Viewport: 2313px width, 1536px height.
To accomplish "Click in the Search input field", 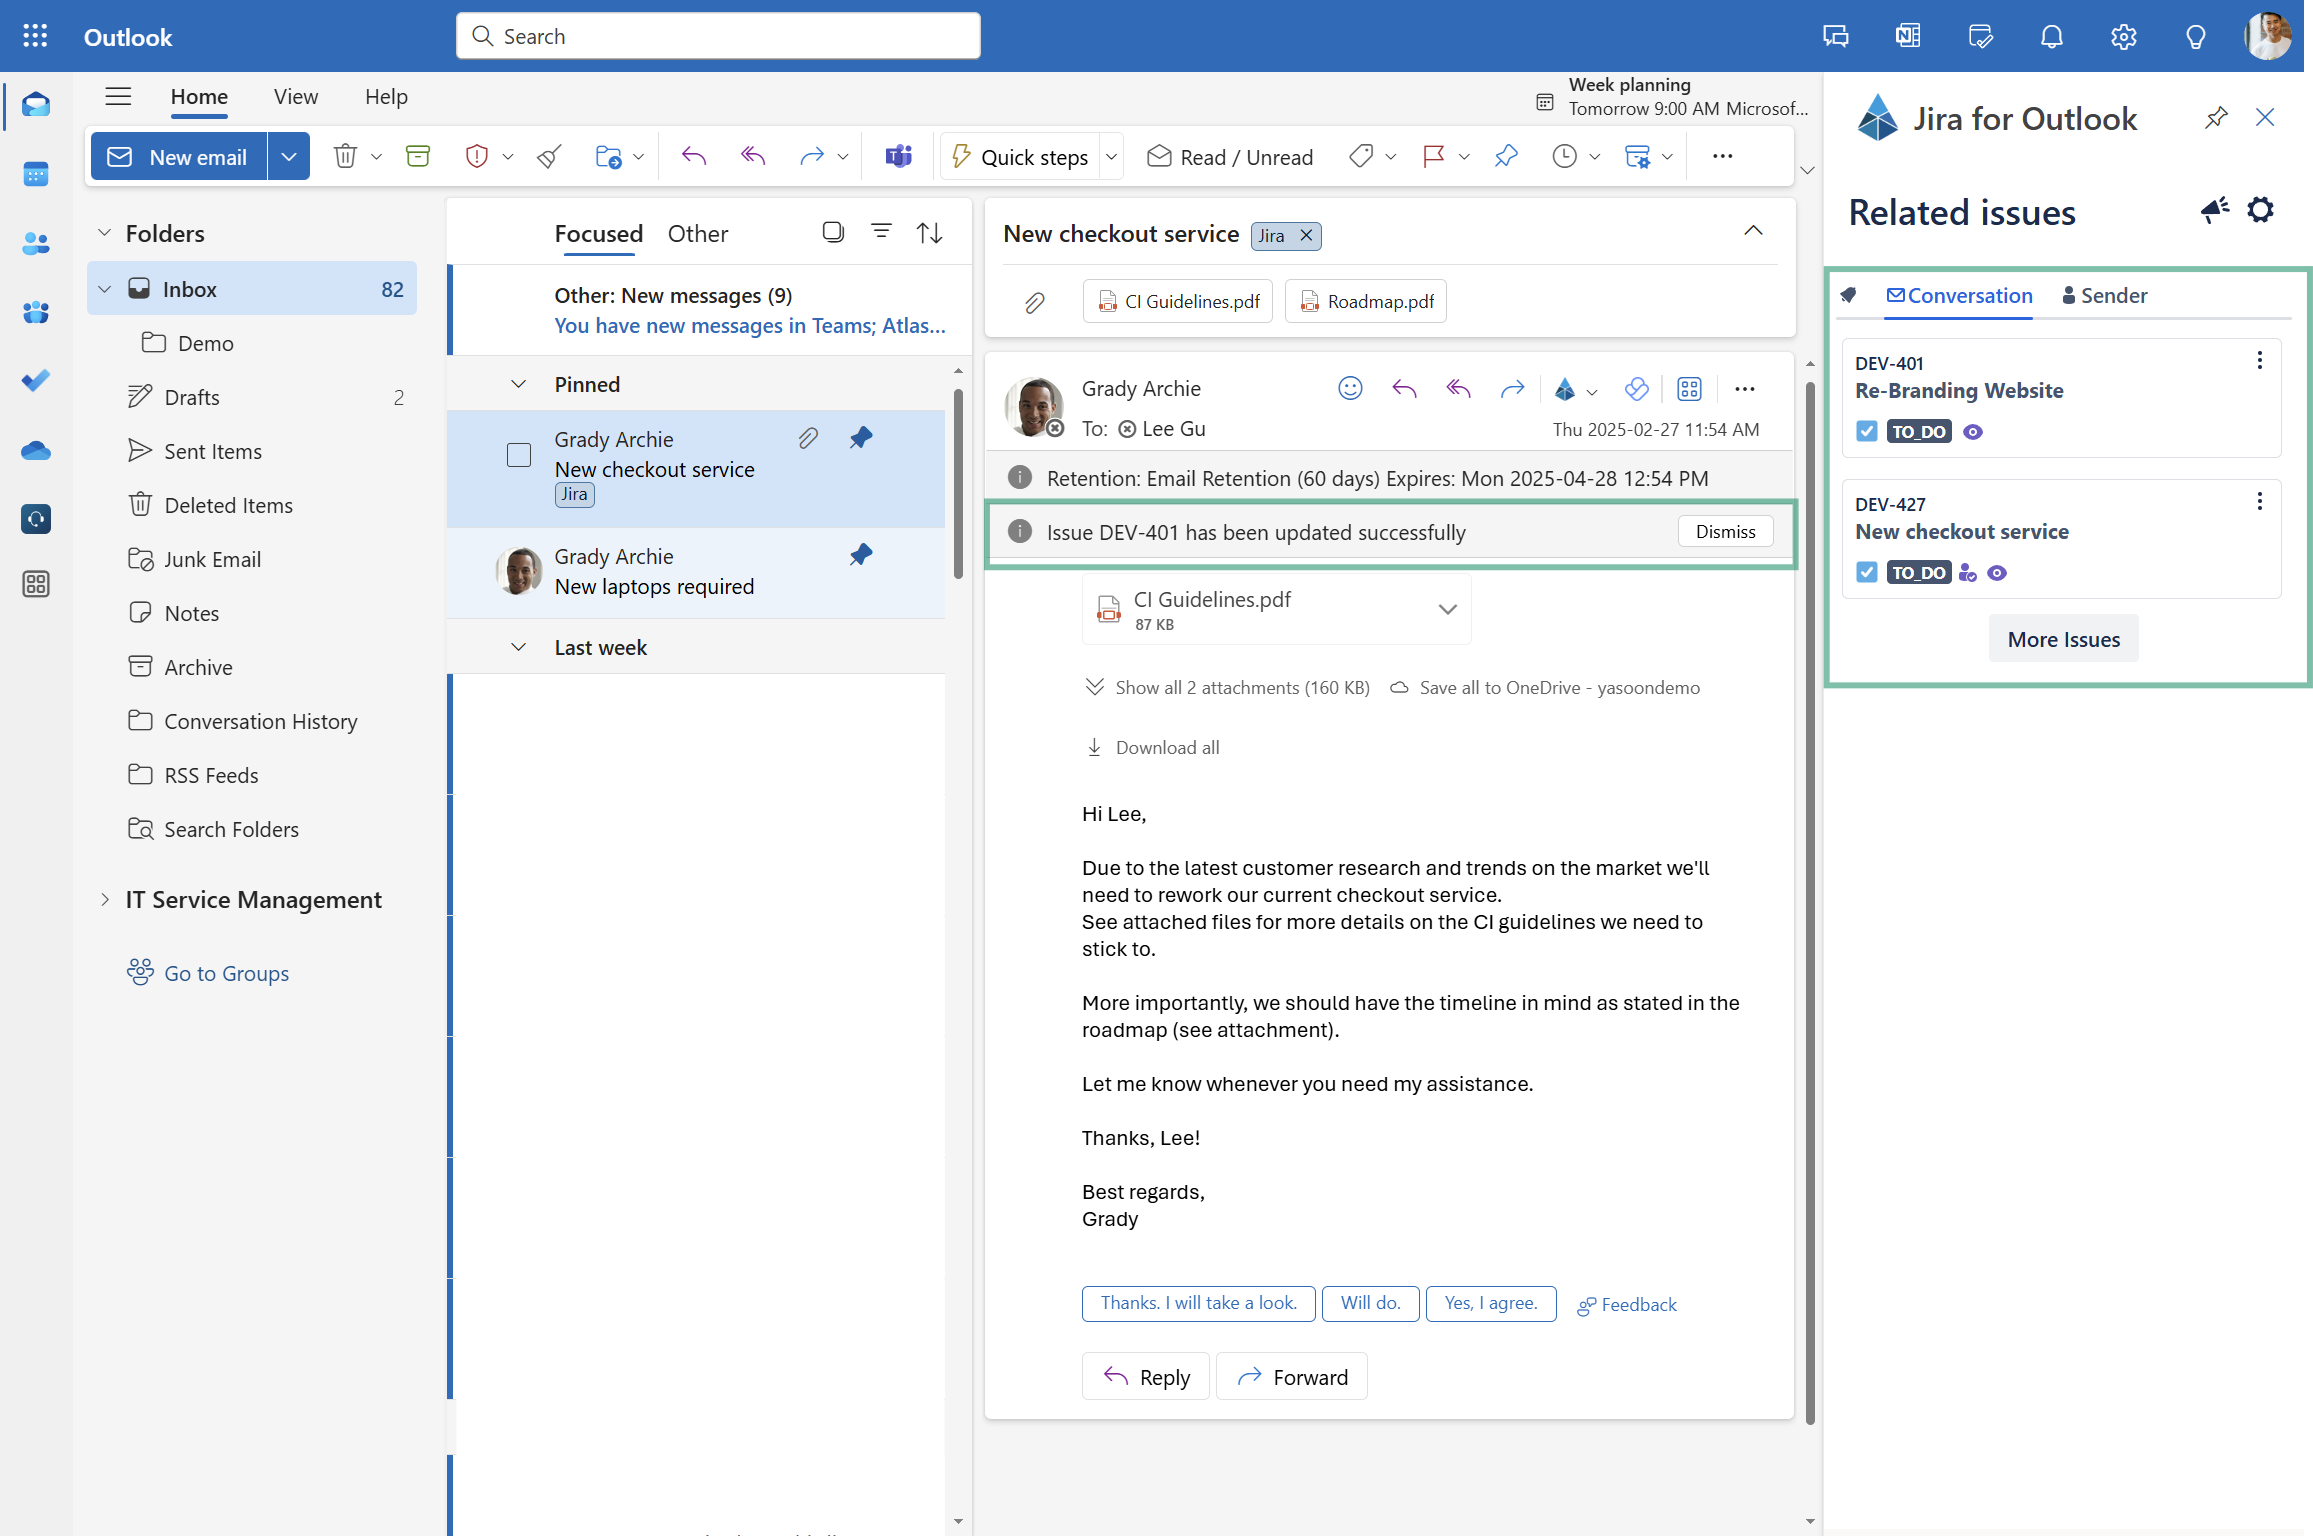I will click(x=718, y=36).
